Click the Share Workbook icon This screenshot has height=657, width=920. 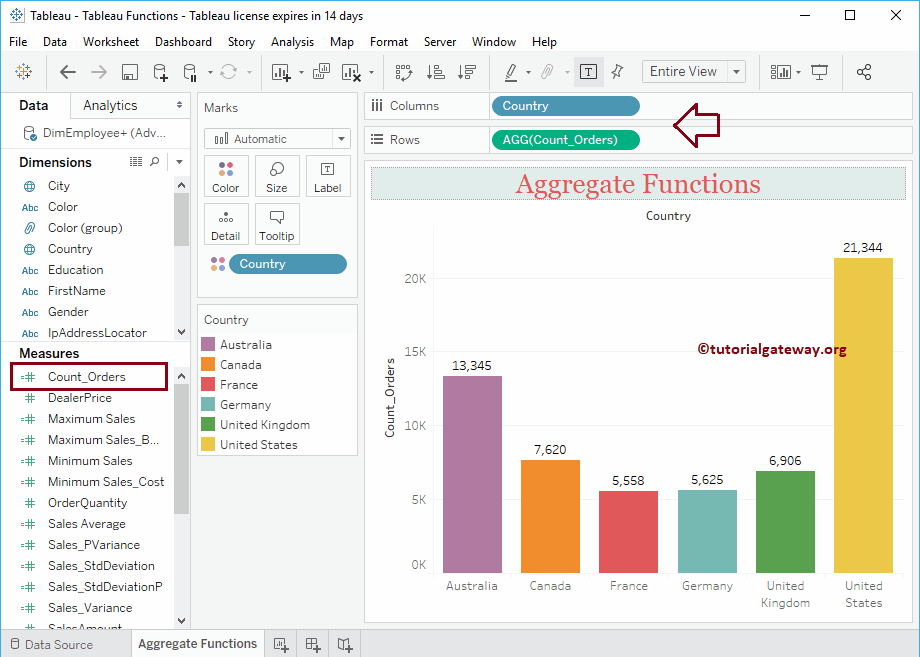pyautogui.click(x=861, y=71)
